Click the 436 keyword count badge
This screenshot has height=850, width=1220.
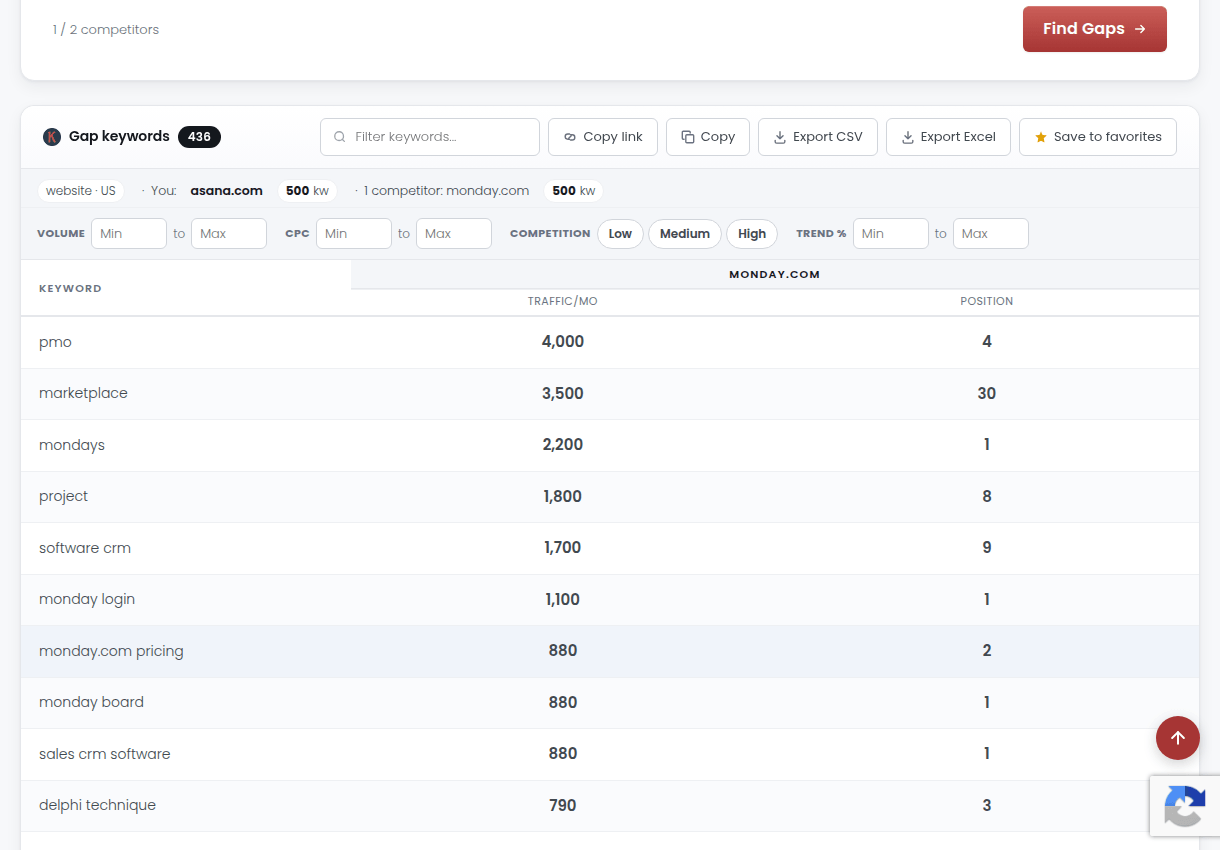tap(199, 137)
